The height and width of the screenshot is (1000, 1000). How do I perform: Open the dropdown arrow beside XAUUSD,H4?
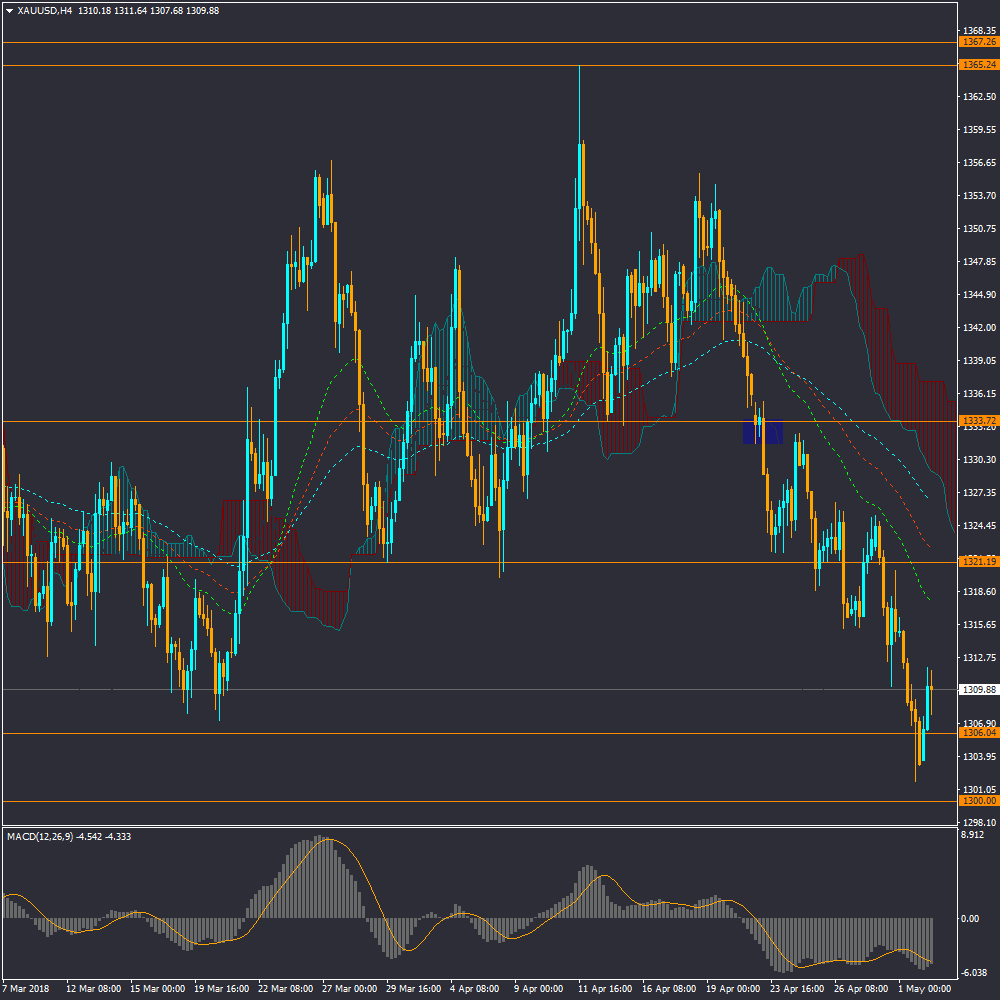coord(9,10)
